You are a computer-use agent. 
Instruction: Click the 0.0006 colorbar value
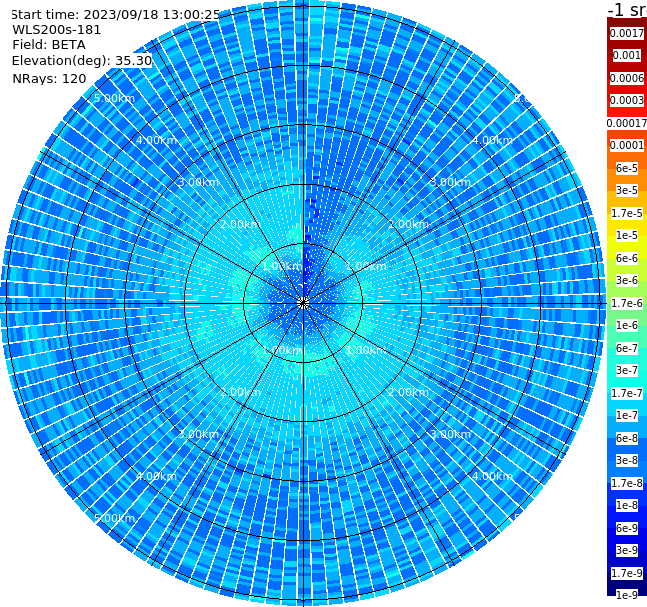pos(627,78)
